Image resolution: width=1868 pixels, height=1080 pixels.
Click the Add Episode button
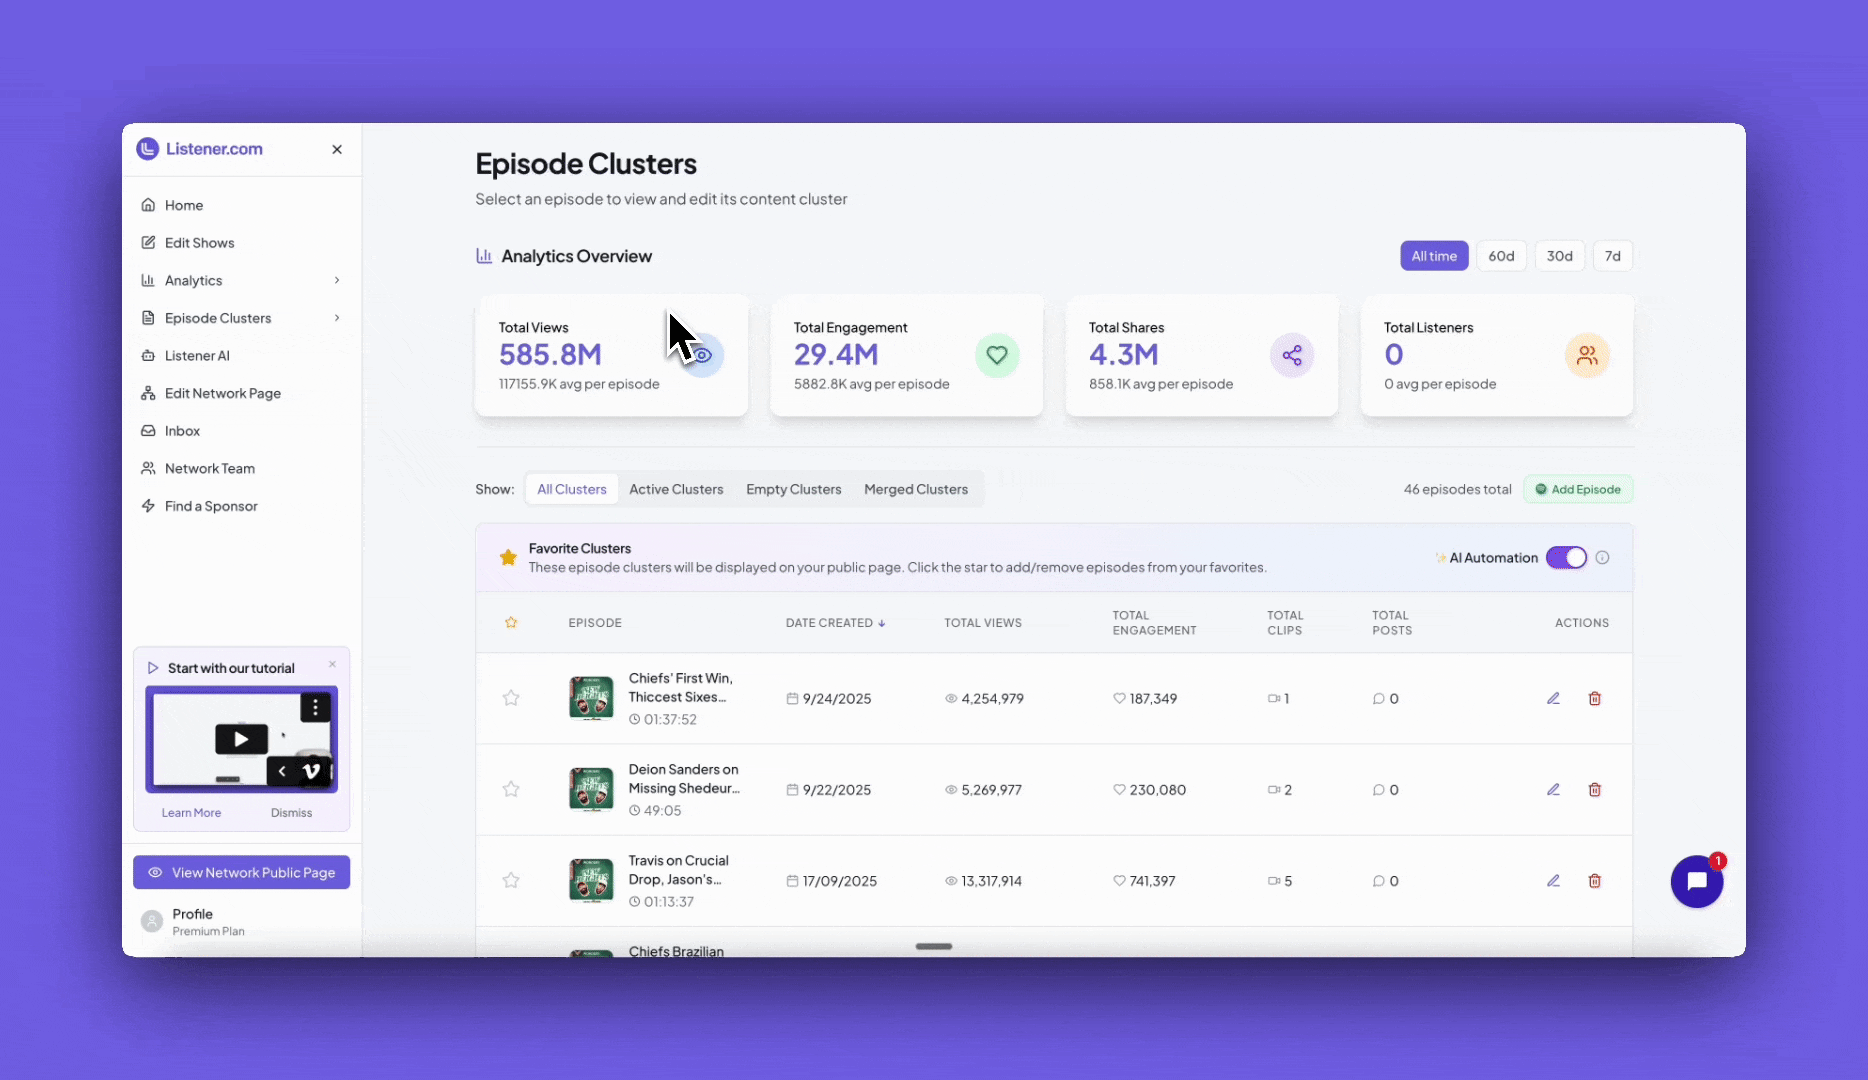[1578, 489]
